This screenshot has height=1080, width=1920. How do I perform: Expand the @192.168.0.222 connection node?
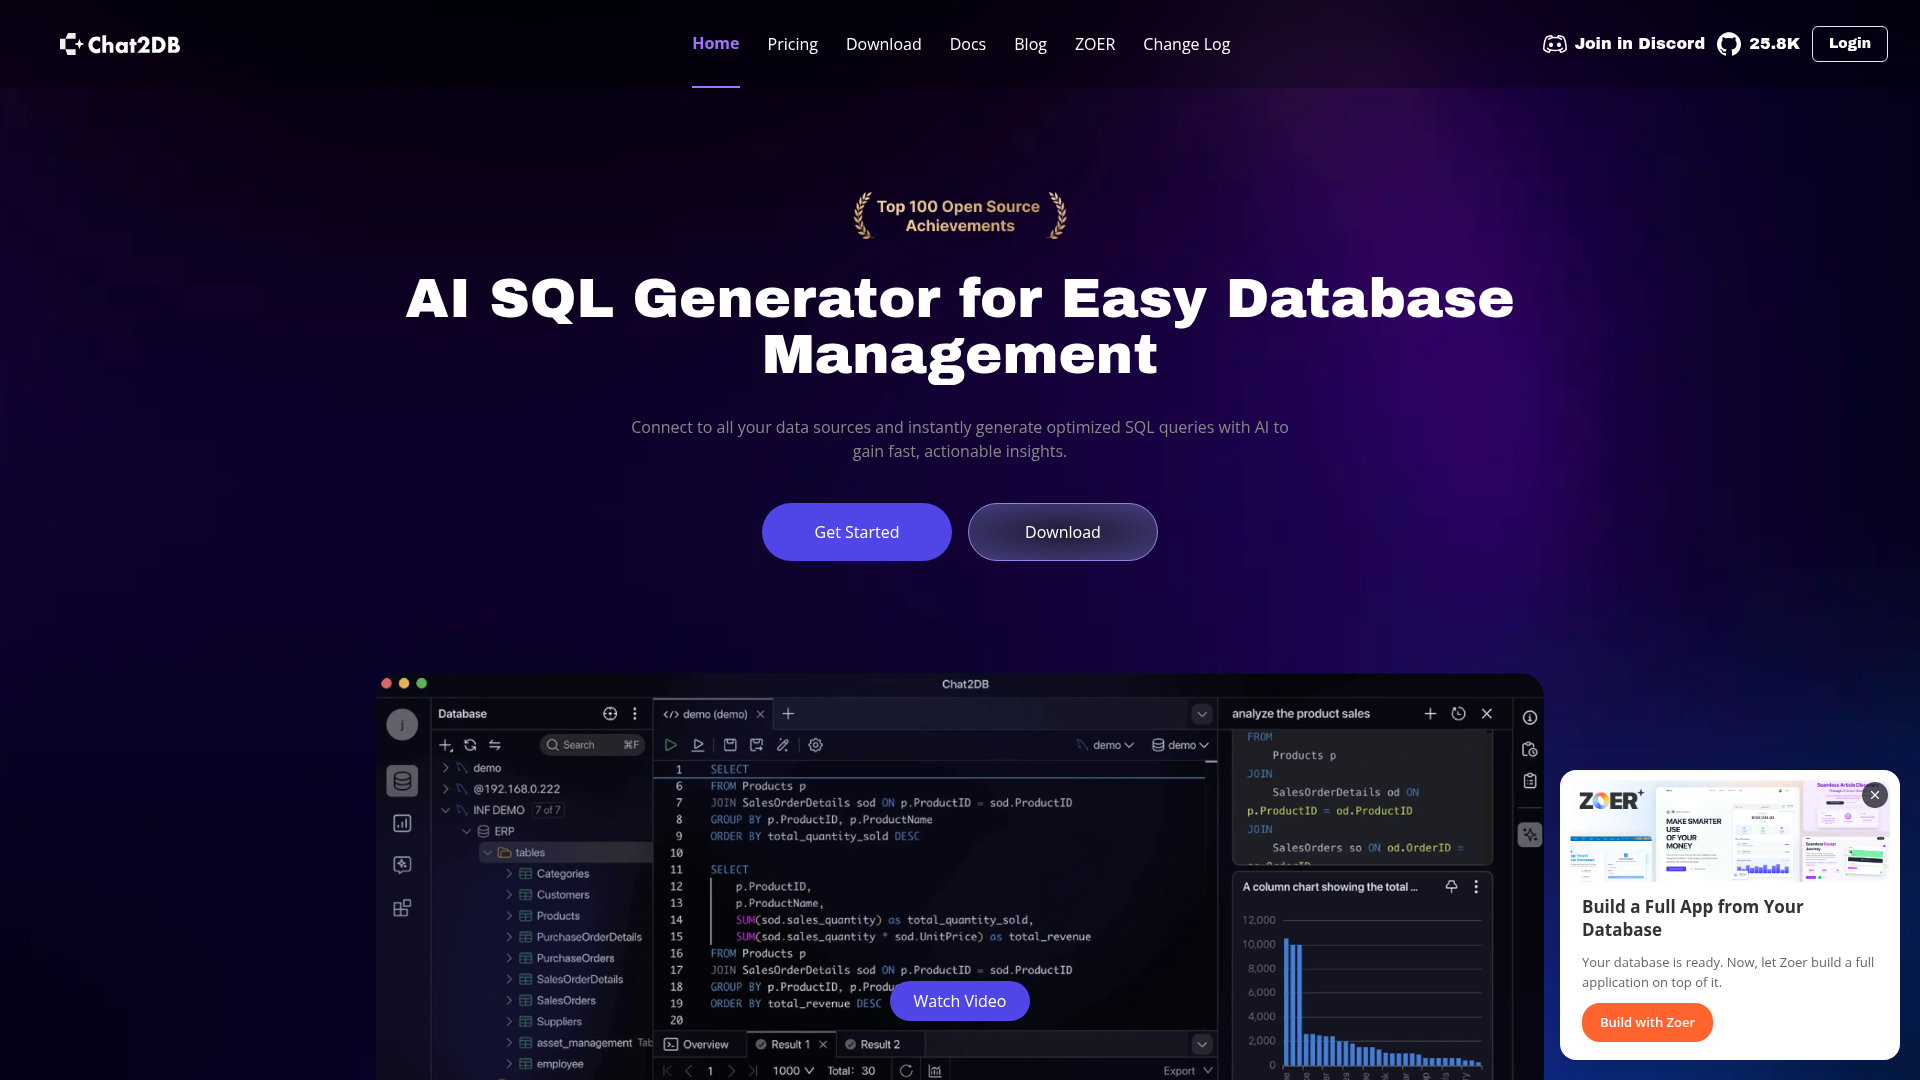(x=446, y=789)
